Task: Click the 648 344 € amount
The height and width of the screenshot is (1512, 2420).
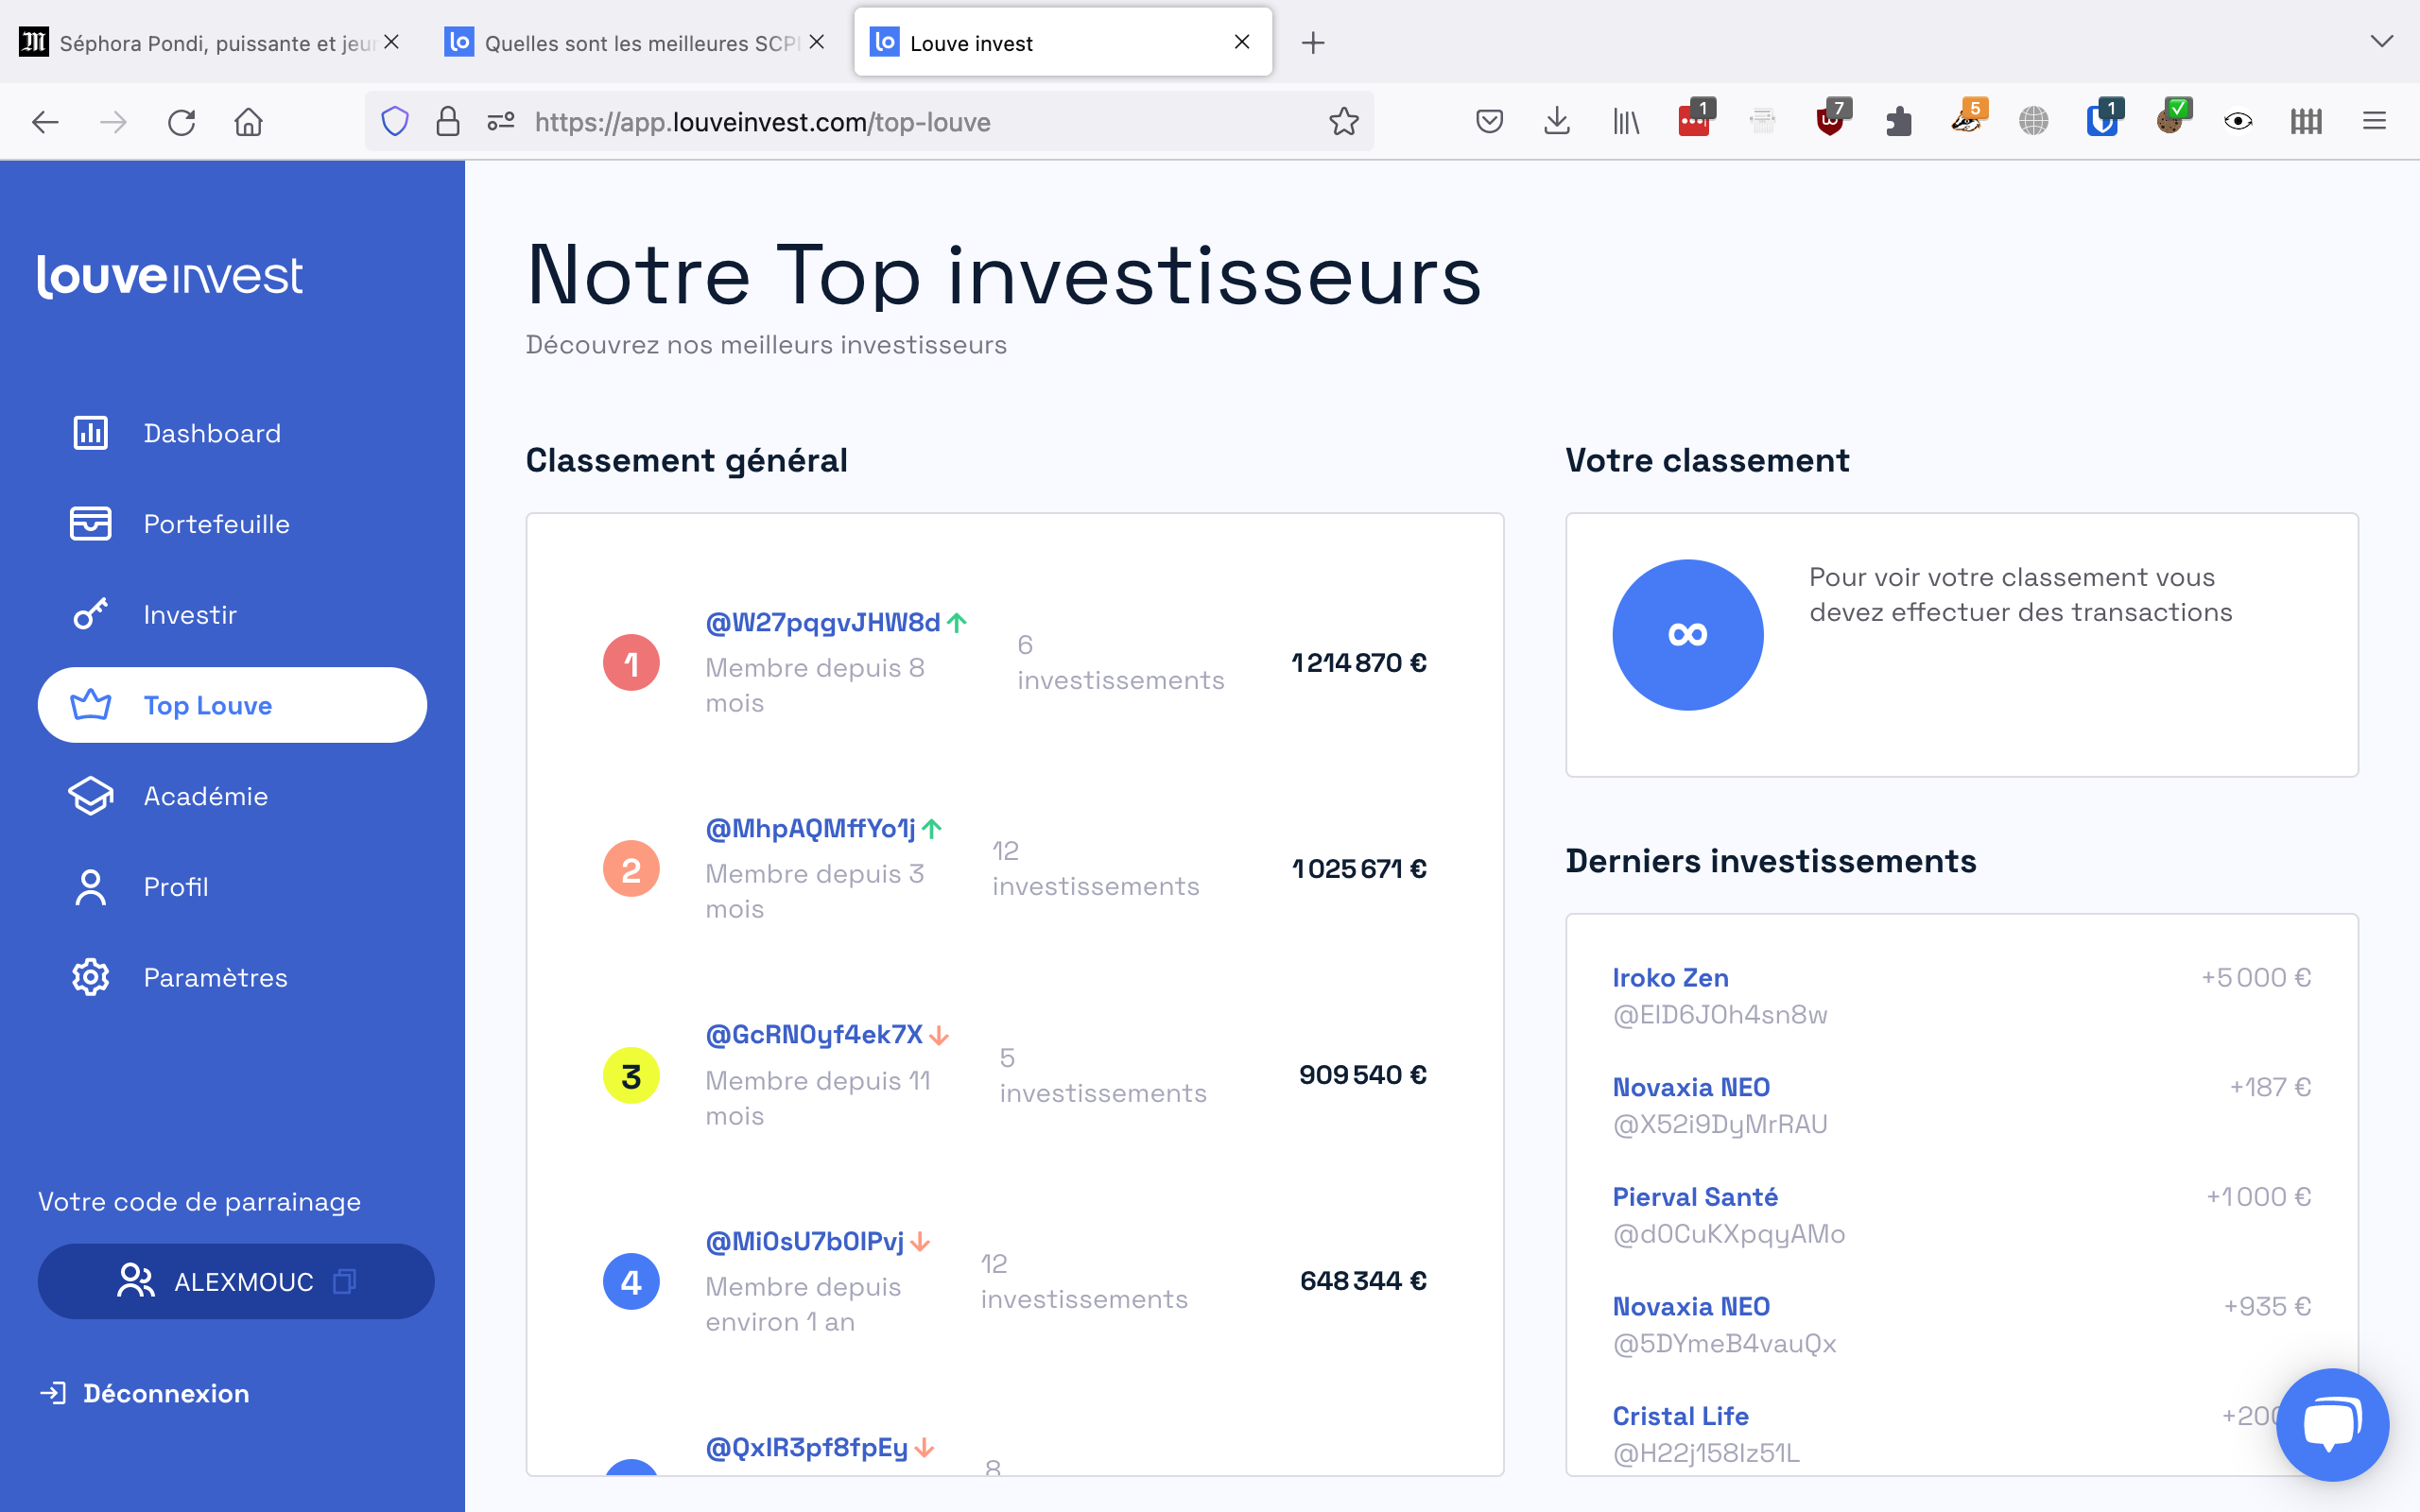Action: [1363, 1281]
